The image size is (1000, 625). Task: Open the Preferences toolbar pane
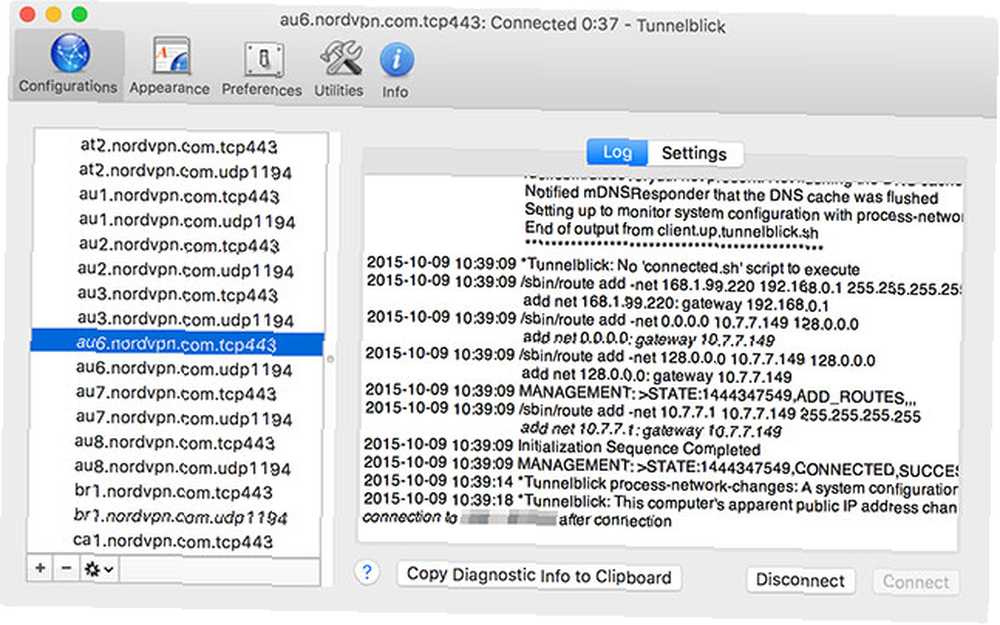tap(261, 69)
